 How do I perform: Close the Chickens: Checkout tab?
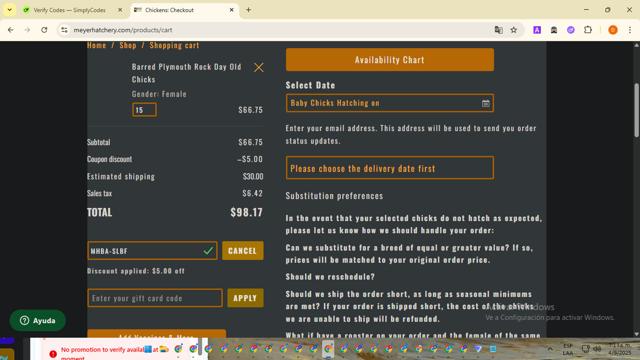tap(231, 10)
